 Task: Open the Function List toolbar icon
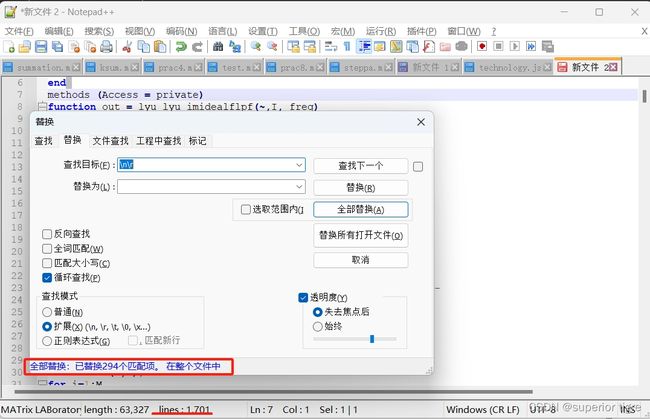click(429, 47)
